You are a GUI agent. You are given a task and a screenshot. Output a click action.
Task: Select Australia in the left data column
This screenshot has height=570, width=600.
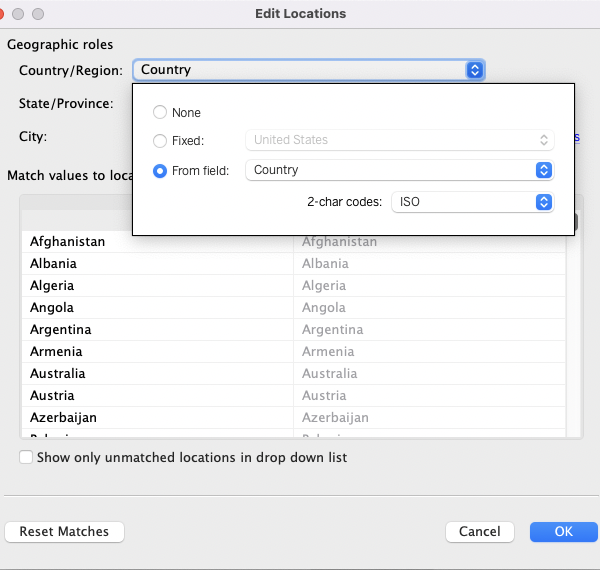pos(57,374)
